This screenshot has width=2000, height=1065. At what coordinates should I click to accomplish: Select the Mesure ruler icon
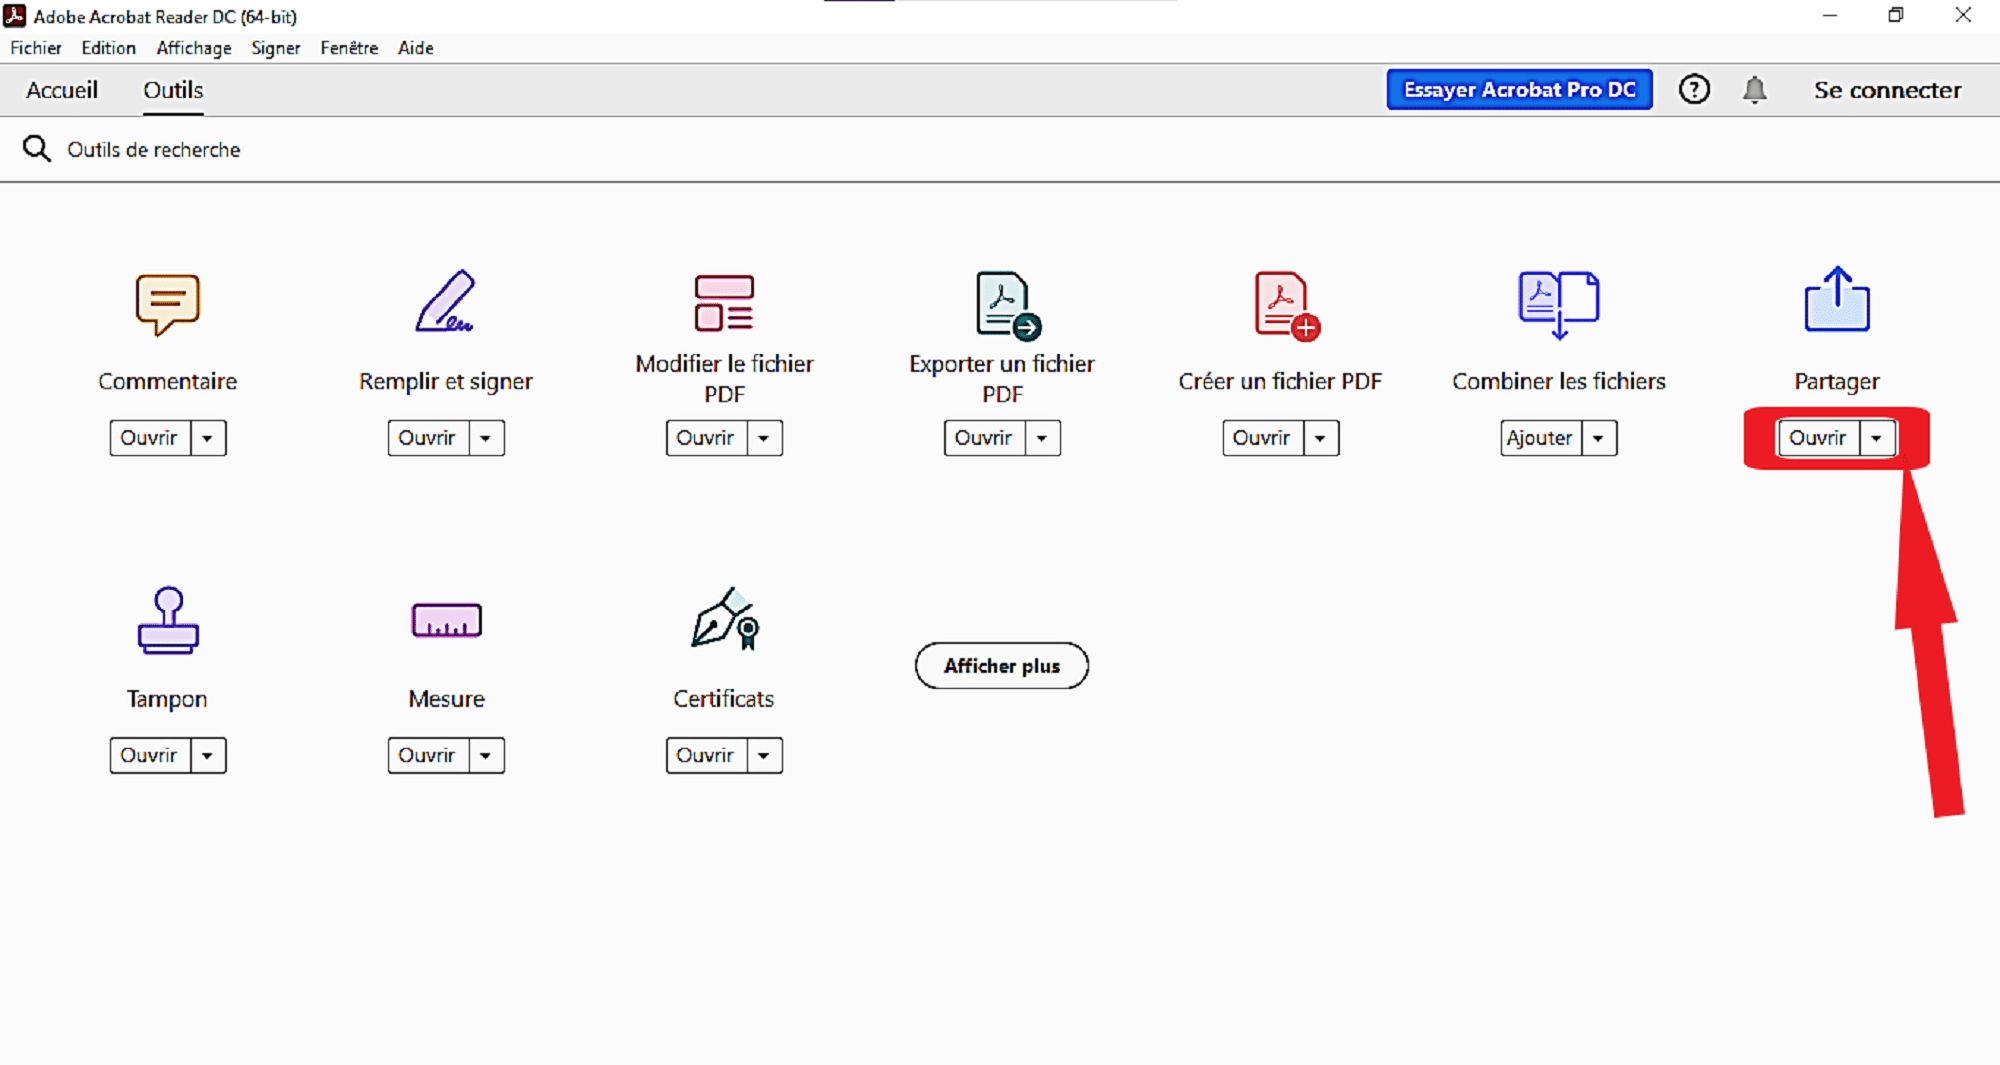446,620
